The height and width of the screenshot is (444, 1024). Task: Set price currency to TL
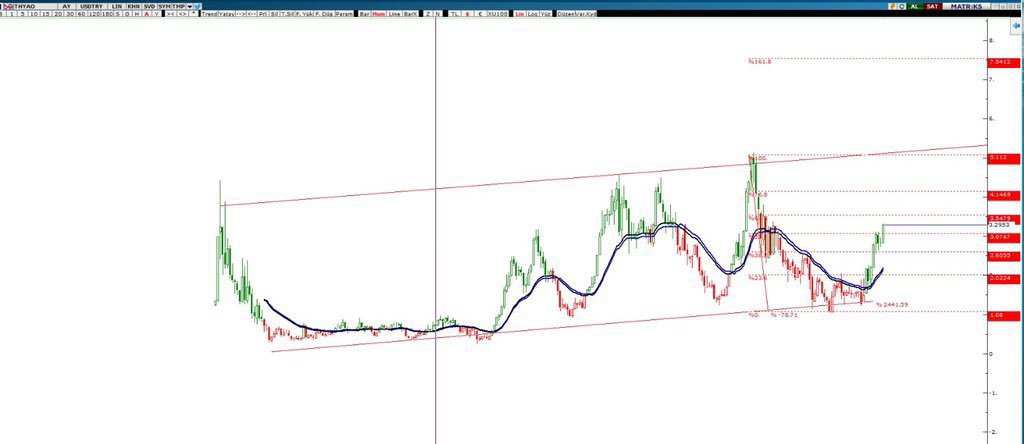[x=455, y=14]
